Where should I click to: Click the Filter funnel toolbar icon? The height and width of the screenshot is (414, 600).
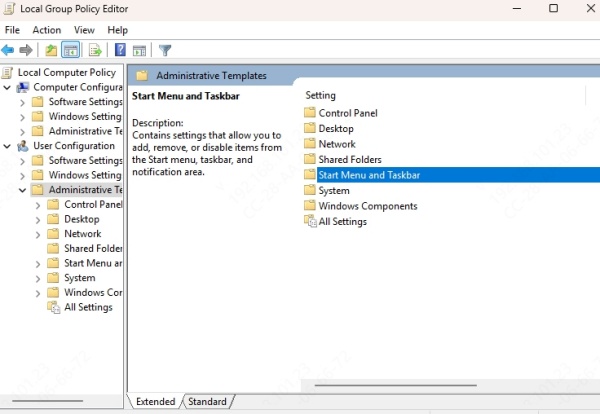[165, 50]
